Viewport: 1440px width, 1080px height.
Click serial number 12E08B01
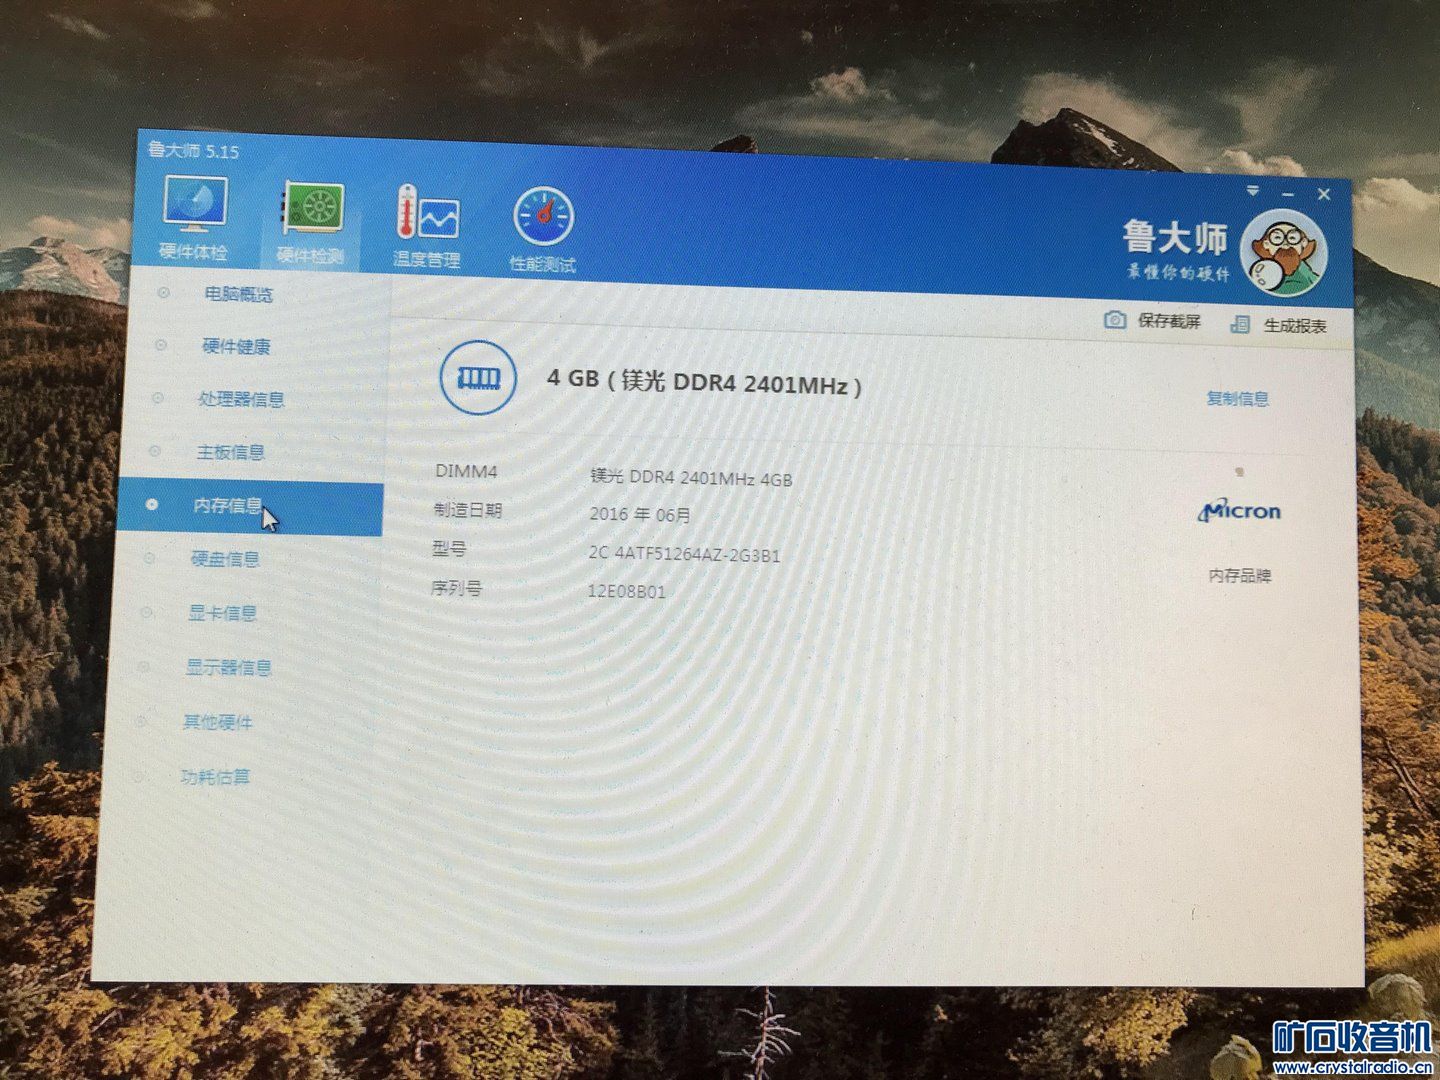click(626, 591)
